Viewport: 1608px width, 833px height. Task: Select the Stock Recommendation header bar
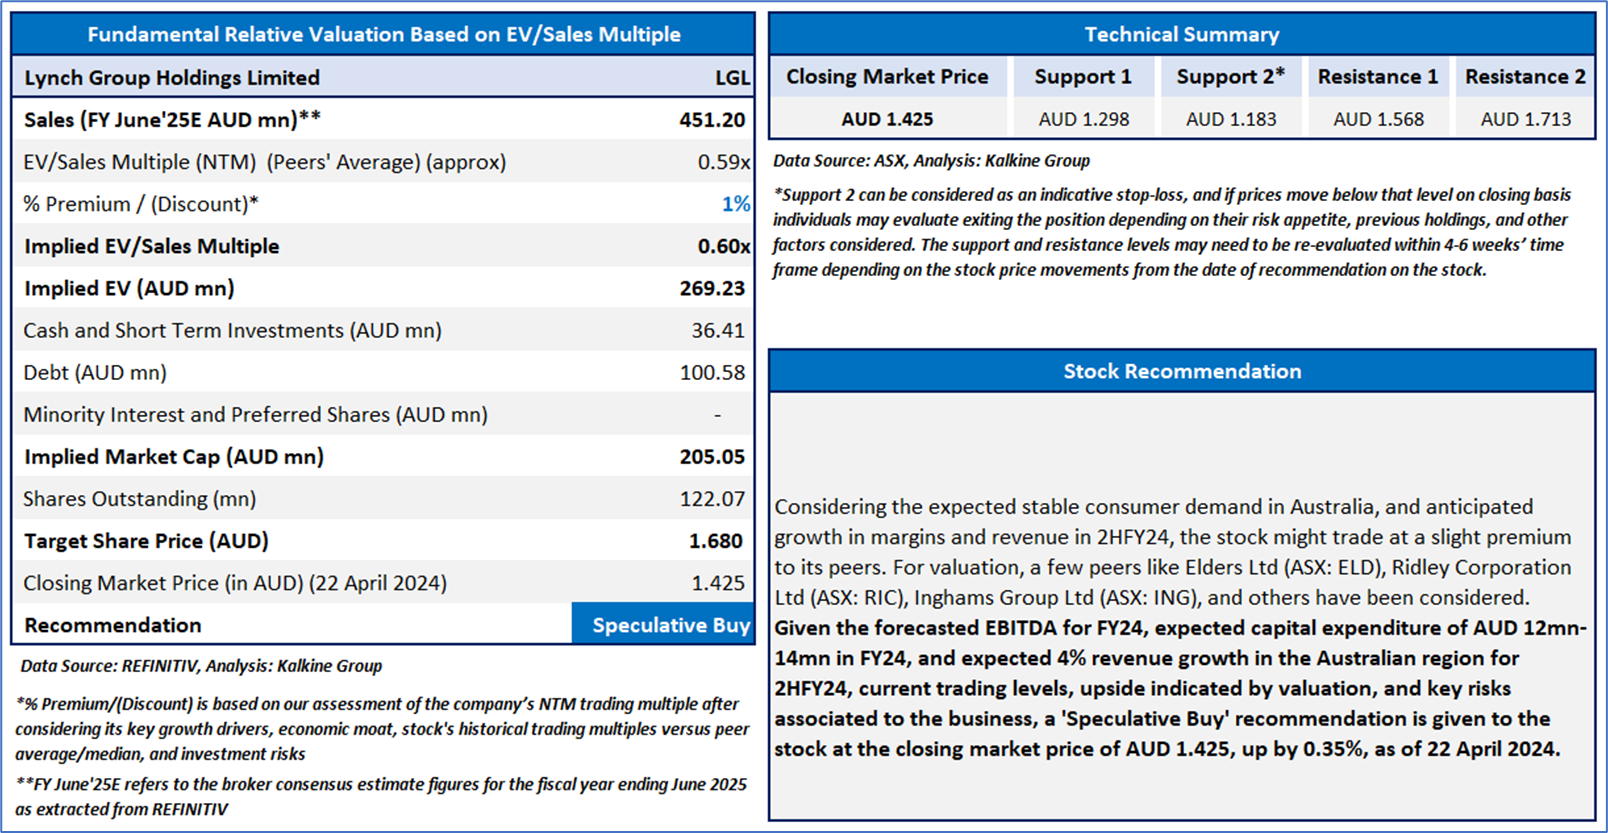(x=1181, y=371)
